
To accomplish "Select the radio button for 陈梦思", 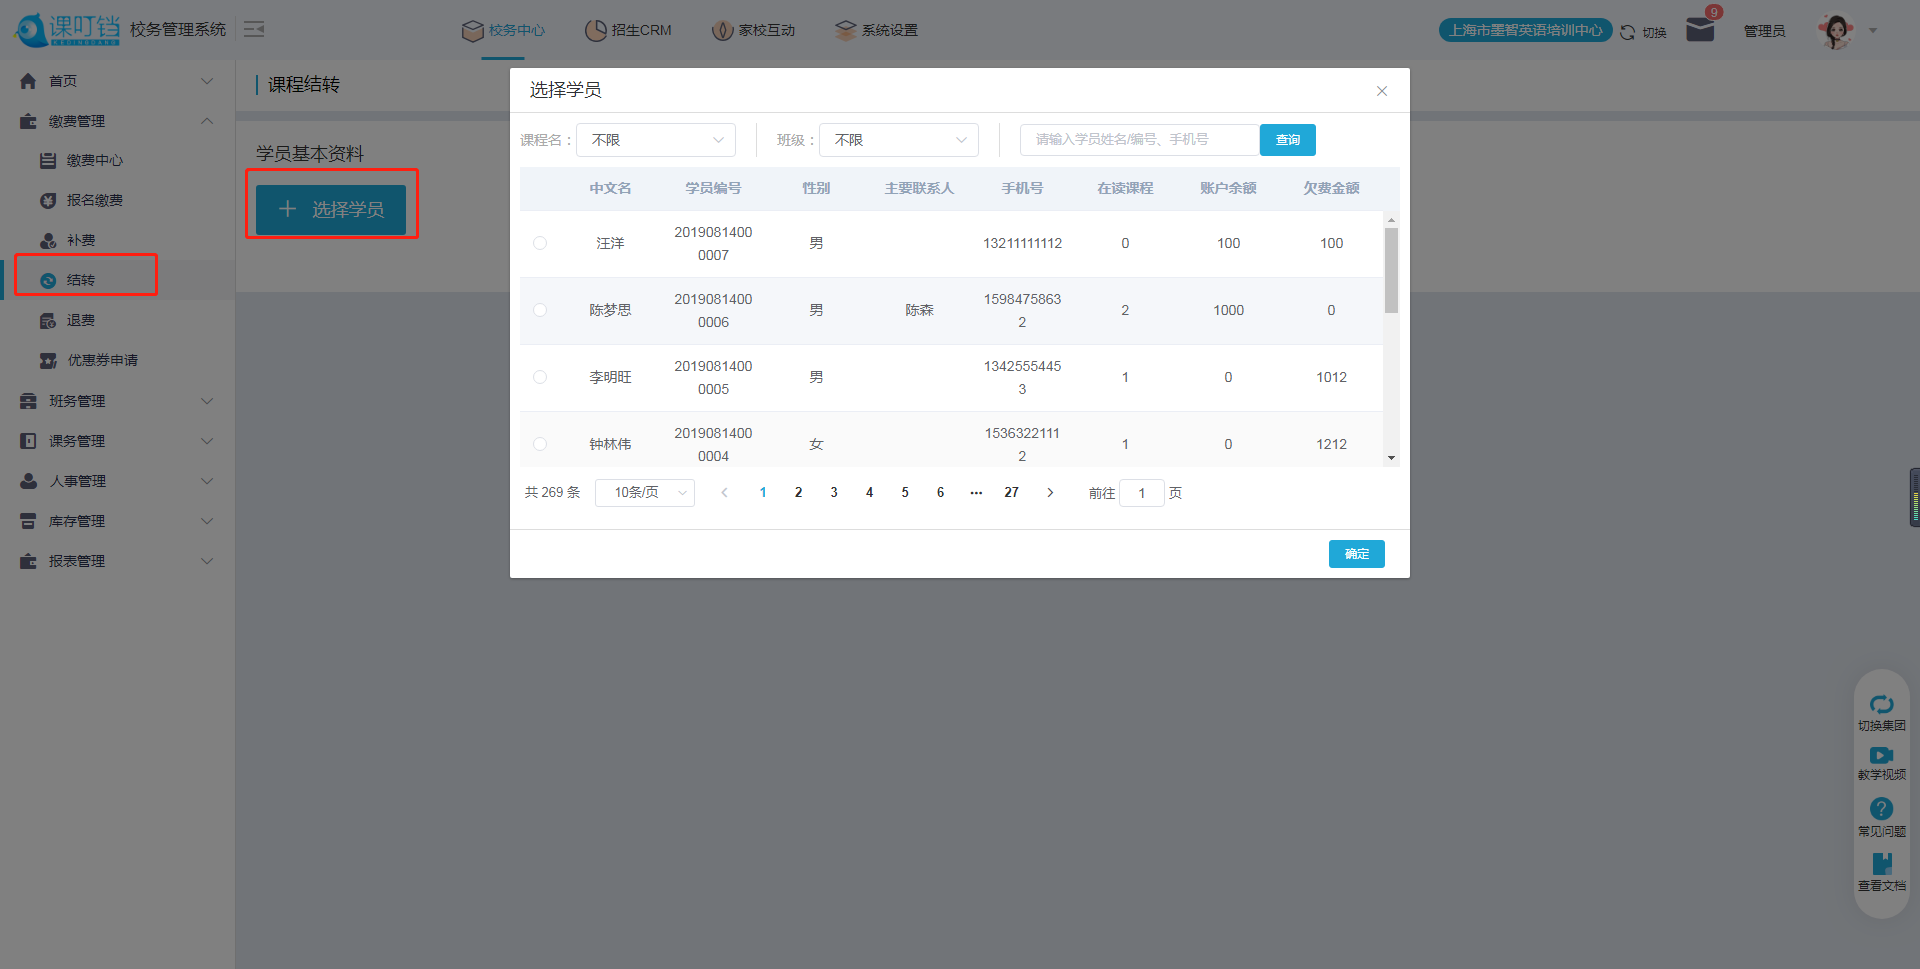I will point(540,310).
